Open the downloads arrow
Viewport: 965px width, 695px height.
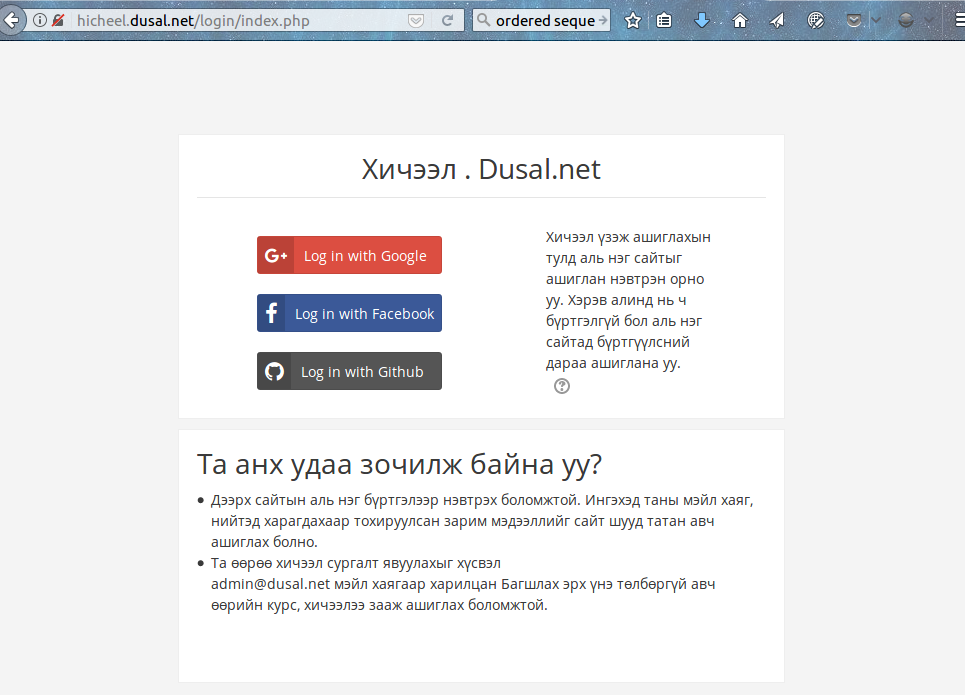702,21
